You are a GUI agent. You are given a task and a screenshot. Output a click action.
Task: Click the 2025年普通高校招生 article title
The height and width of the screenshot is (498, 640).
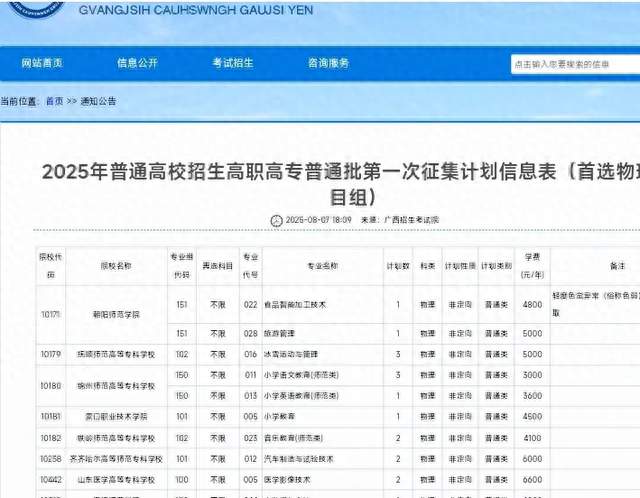(x=341, y=185)
